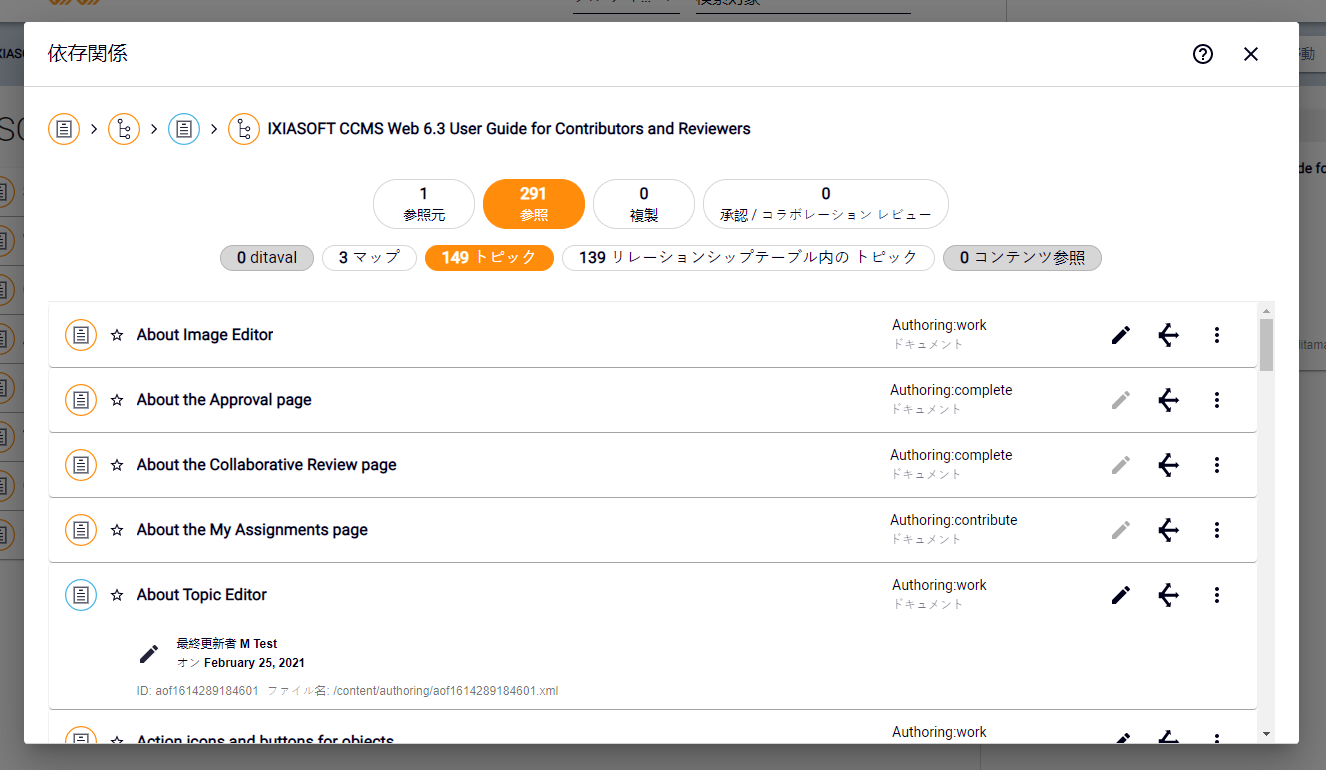Click the list scrollbar thumb

(1266, 345)
